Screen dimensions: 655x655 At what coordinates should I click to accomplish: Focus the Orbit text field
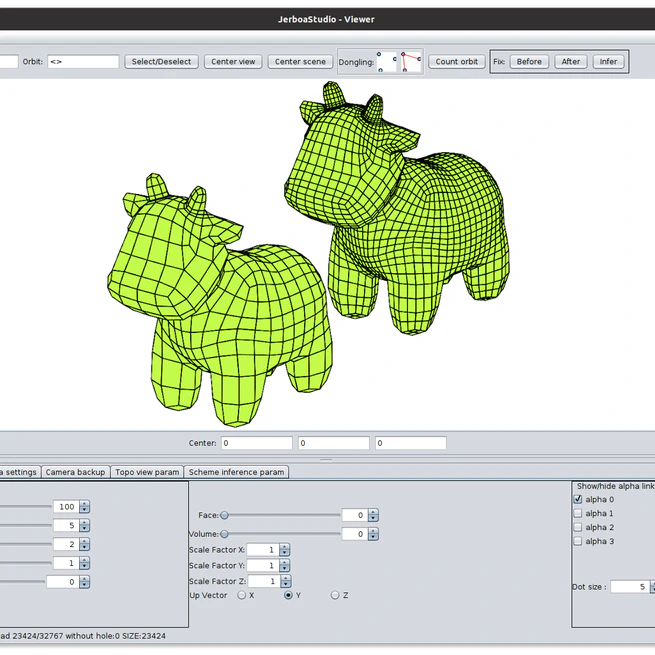tap(83, 61)
